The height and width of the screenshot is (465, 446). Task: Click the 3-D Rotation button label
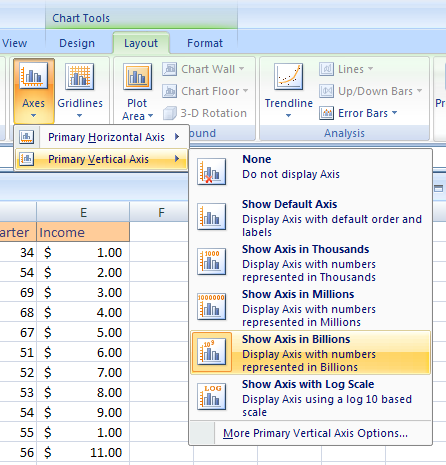(213, 113)
